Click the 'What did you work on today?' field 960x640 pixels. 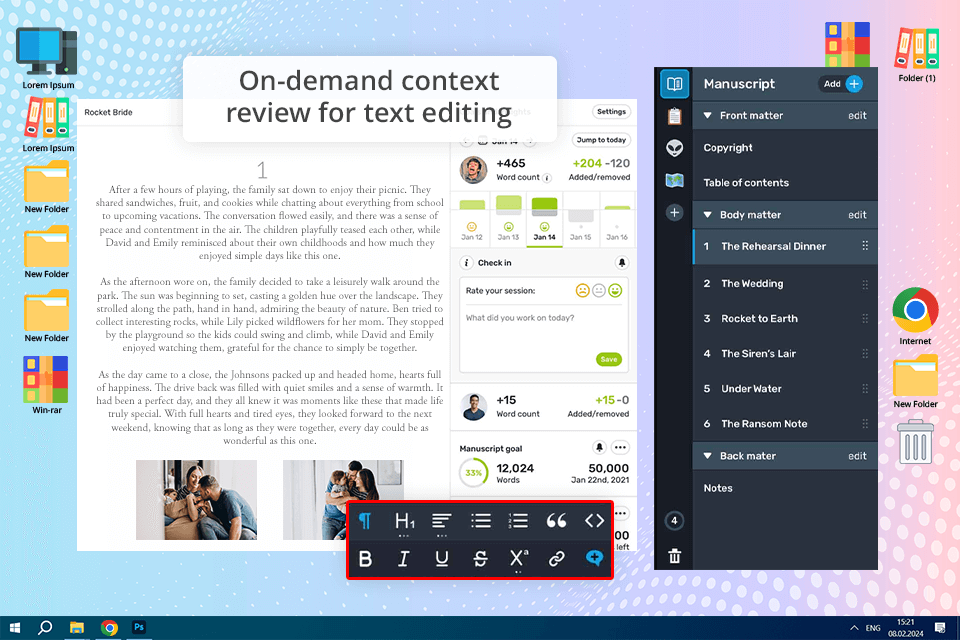point(544,331)
